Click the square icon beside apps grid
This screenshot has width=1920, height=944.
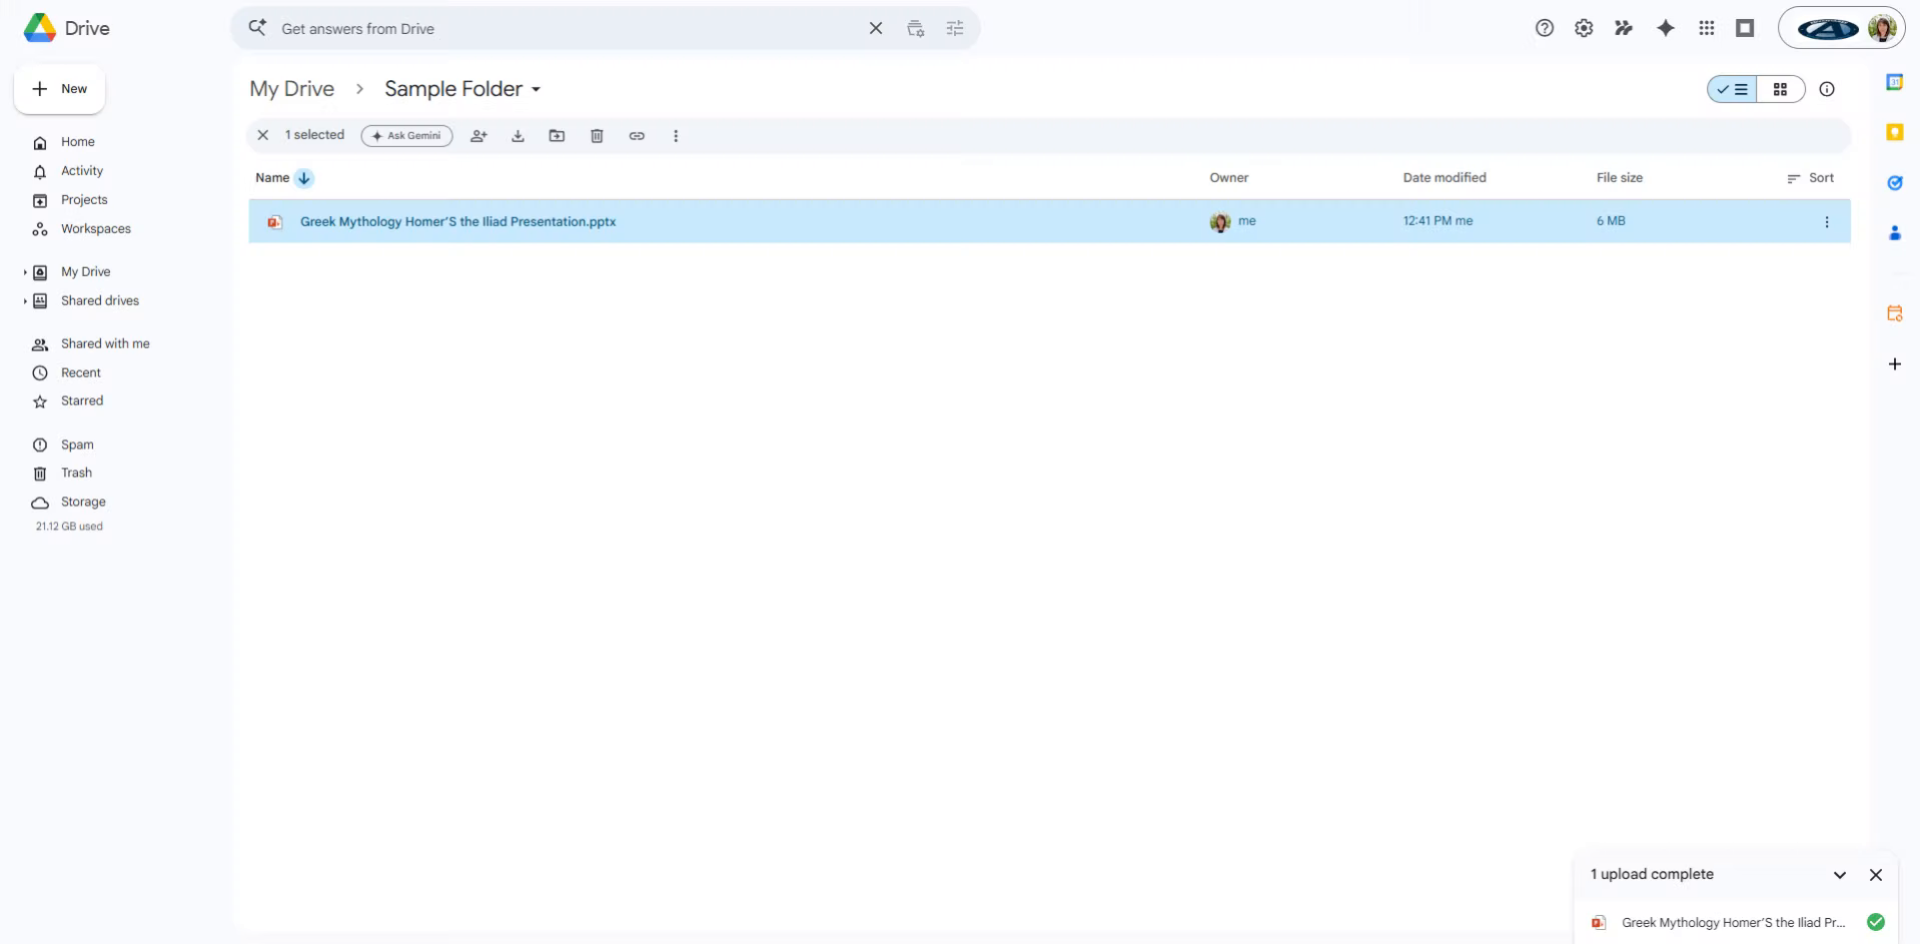click(x=1745, y=28)
